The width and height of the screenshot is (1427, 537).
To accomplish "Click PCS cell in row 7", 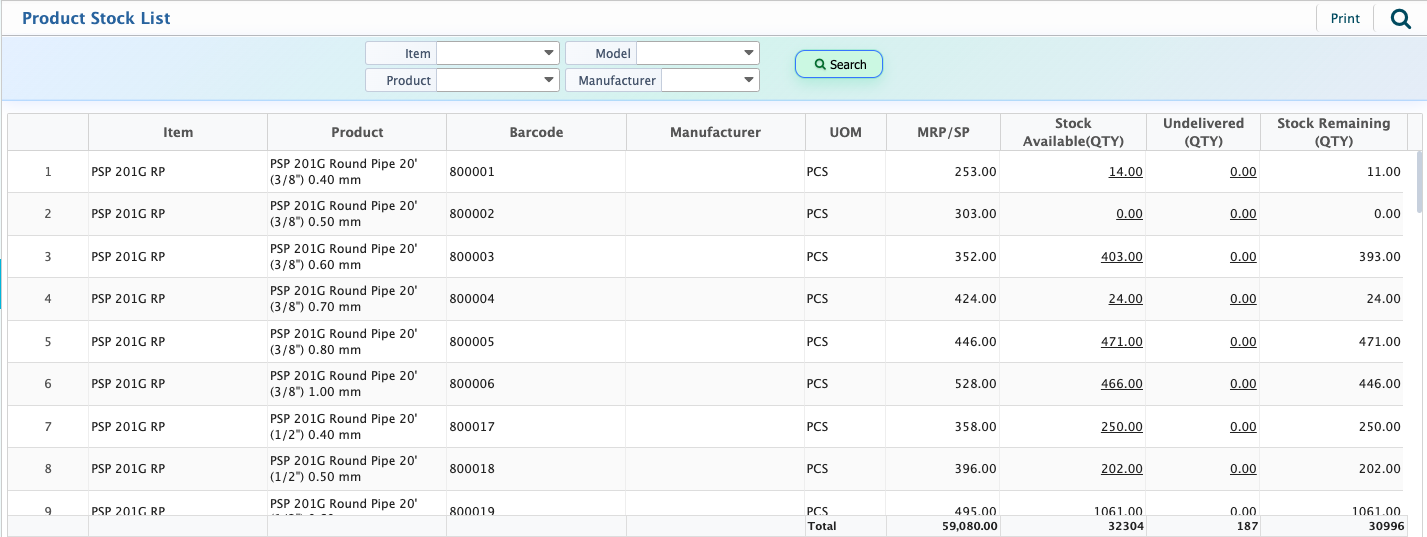I will click(x=845, y=427).
